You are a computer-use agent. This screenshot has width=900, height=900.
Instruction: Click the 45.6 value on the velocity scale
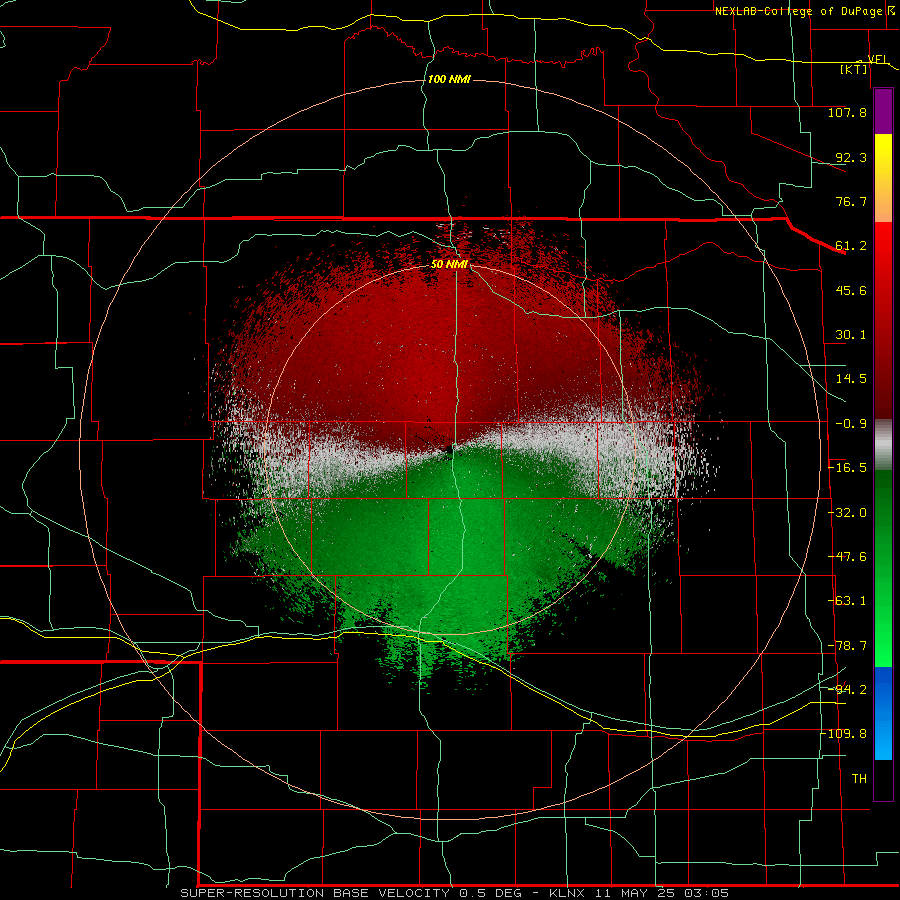point(851,290)
